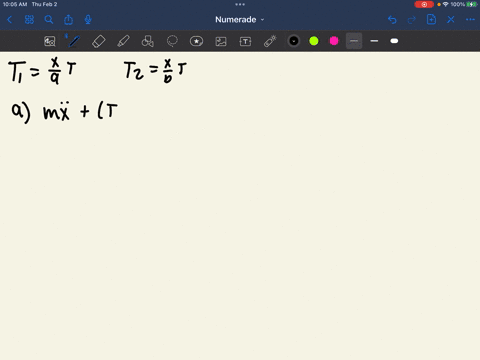Tap the handwritten T2 equation
Screen dimensions: 480x360
point(155,70)
